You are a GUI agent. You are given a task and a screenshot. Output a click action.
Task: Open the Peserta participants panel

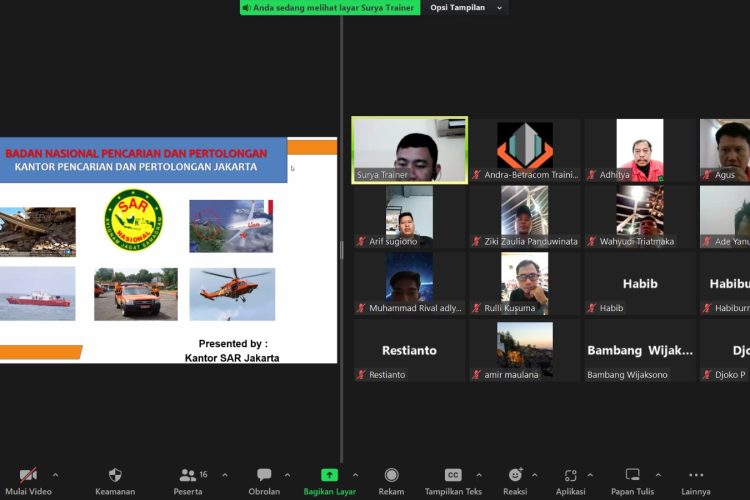coord(188,475)
